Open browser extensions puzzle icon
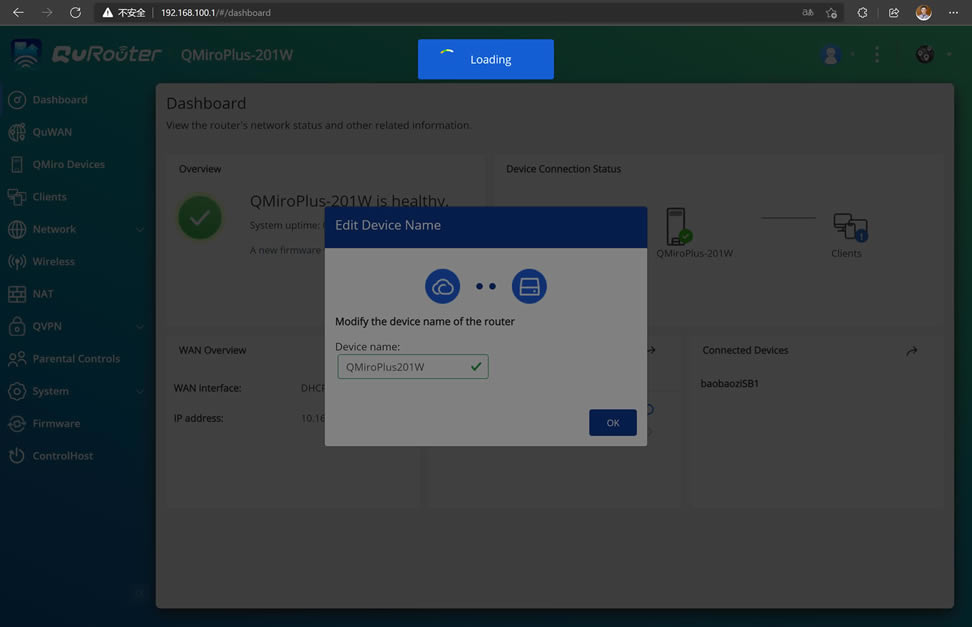Viewport: 972px width, 627px height. 862,12
